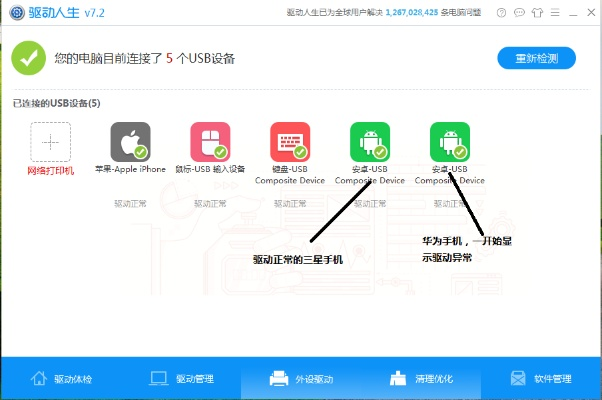Click 驱动正常 status under Apple iPhone
Image resolution: width=602 pixels, height=400 pixels.
(131, 204)
